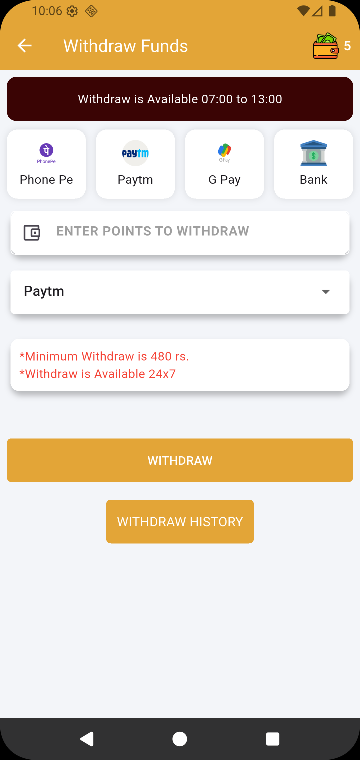
Task: Choose the Paytm logo icon
Action: [135, 153]
